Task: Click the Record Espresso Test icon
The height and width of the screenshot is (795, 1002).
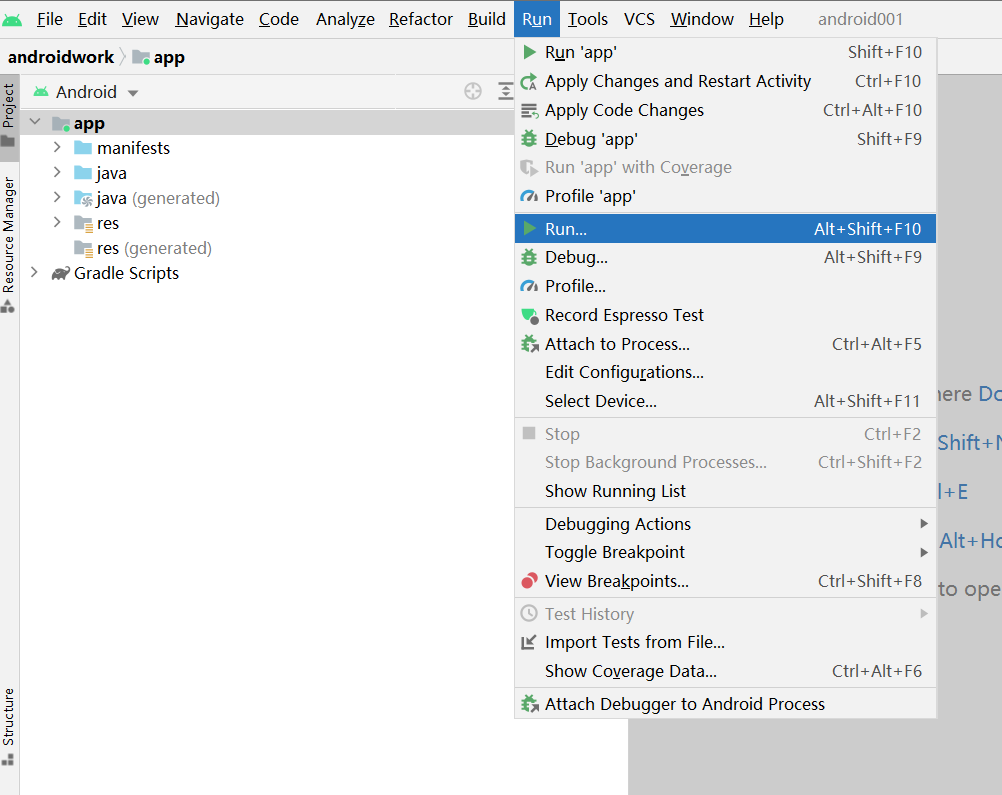Action: (x=530, y=316)
